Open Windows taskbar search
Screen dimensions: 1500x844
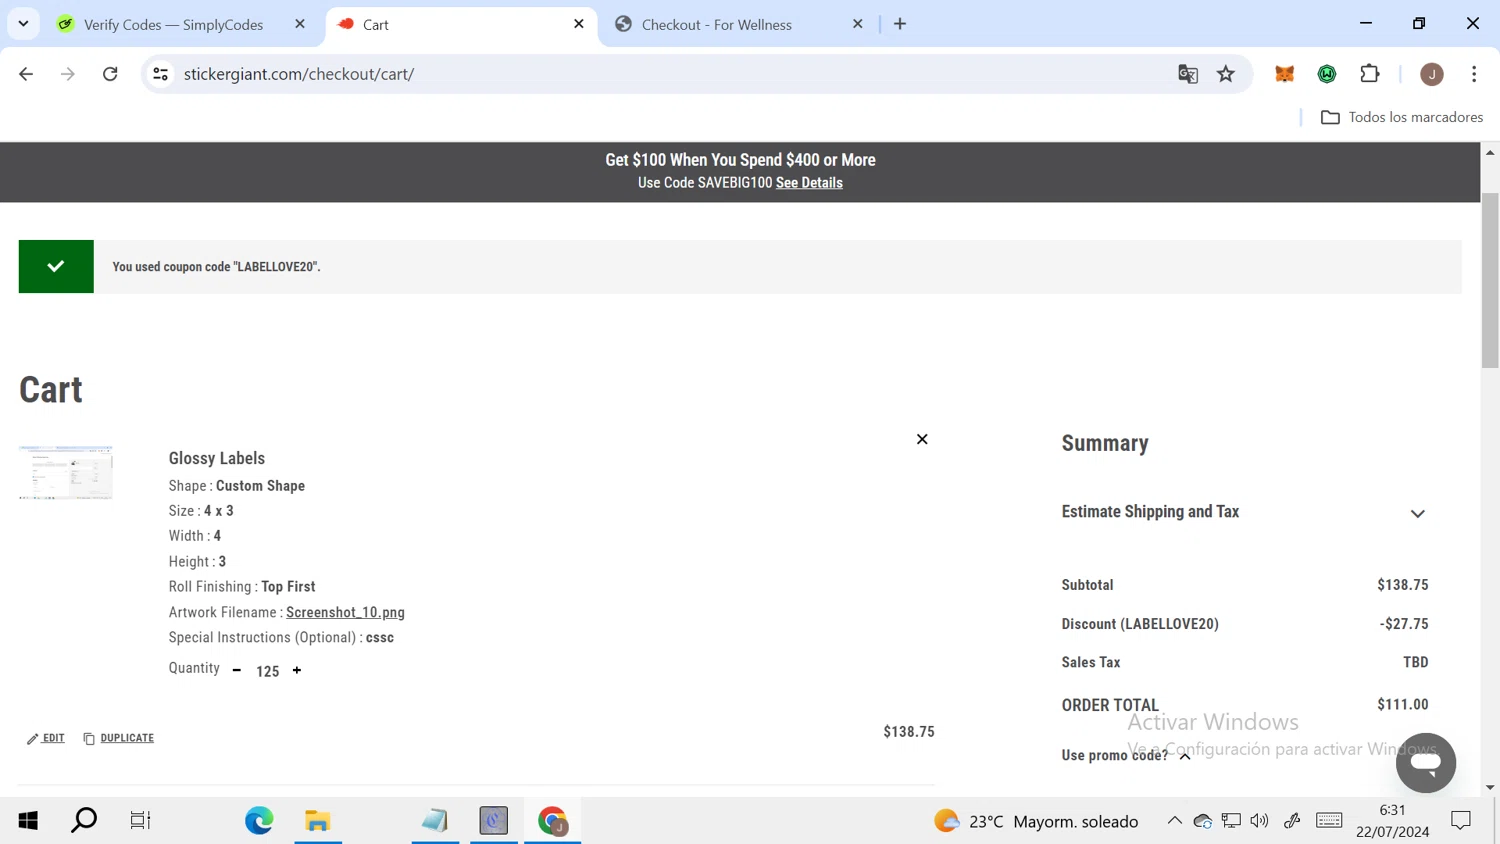click(x=84, y=821)
